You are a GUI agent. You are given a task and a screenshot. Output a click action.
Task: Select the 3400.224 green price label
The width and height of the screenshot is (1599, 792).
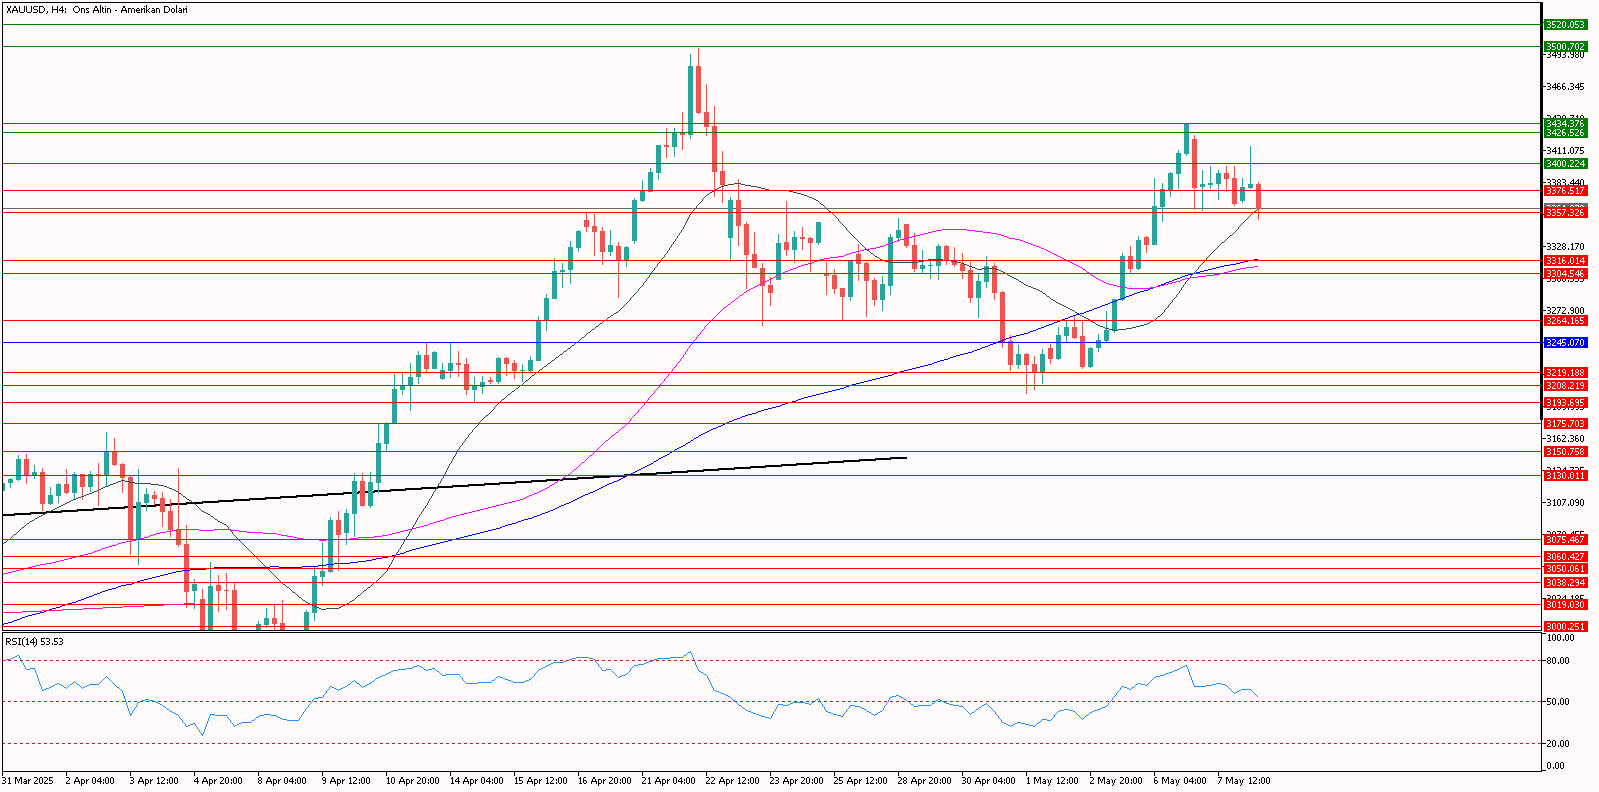click(x=1565, y=163)
